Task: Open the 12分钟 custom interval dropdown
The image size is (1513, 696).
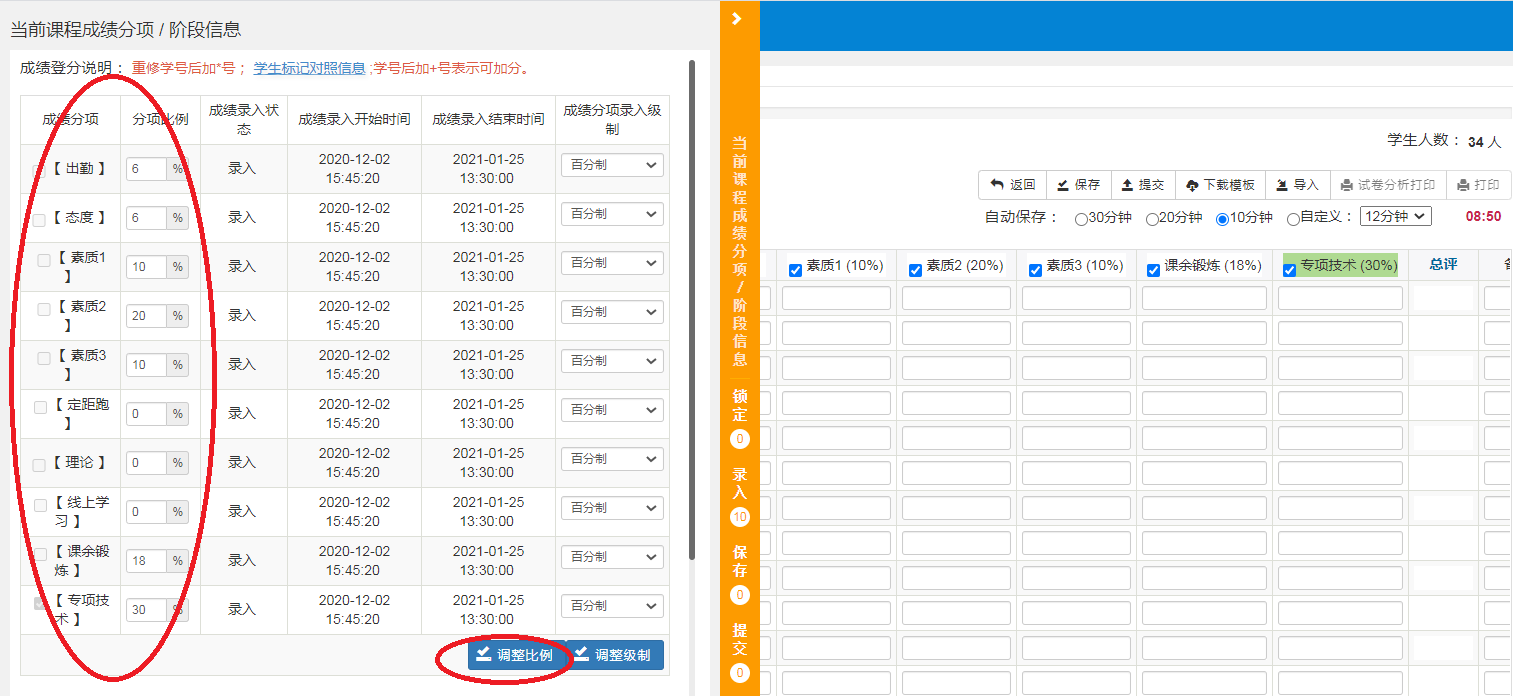Action: [1395, 216]
